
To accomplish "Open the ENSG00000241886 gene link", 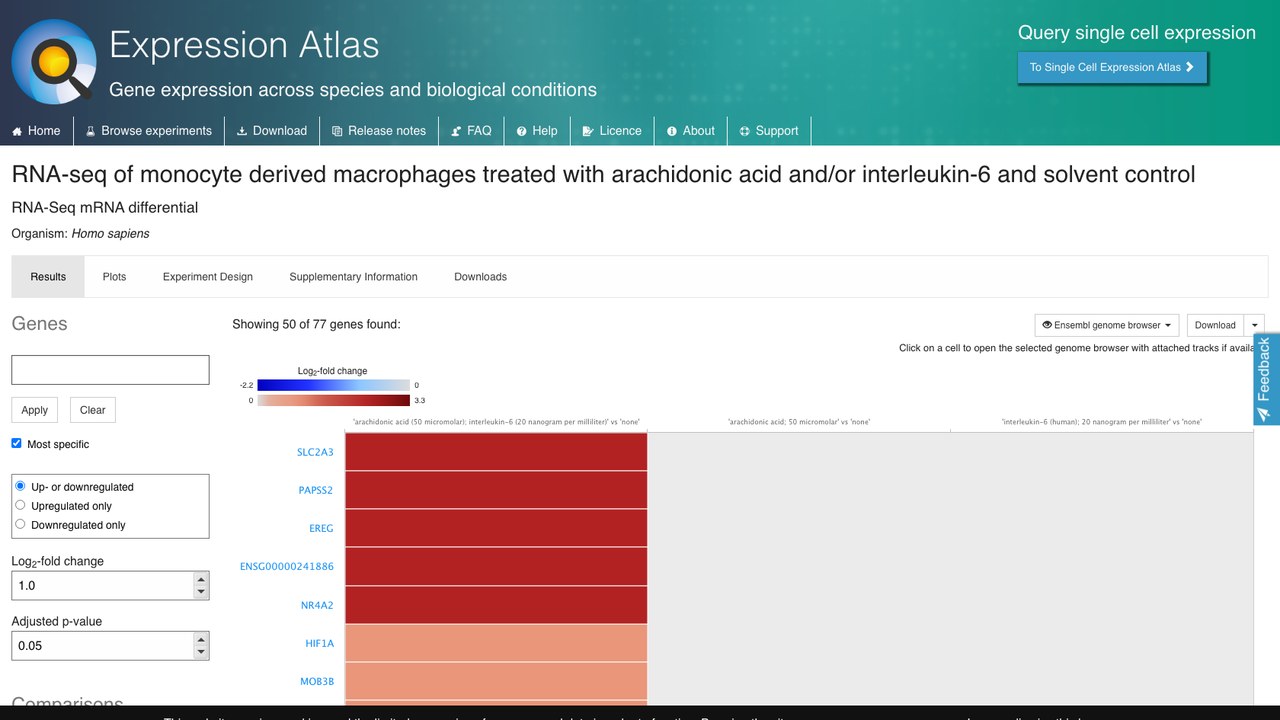I will [x=287, y=567].
